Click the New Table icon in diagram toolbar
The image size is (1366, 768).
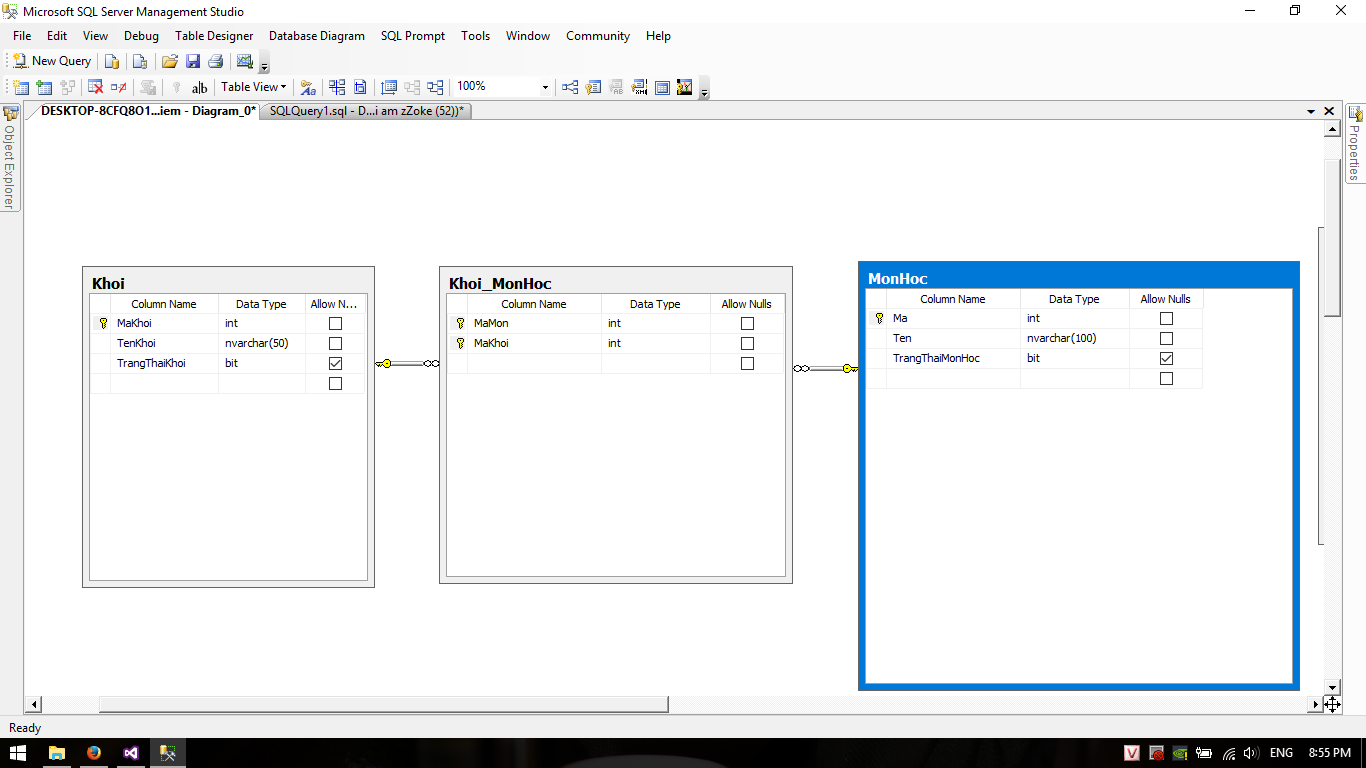pos(20,87)
